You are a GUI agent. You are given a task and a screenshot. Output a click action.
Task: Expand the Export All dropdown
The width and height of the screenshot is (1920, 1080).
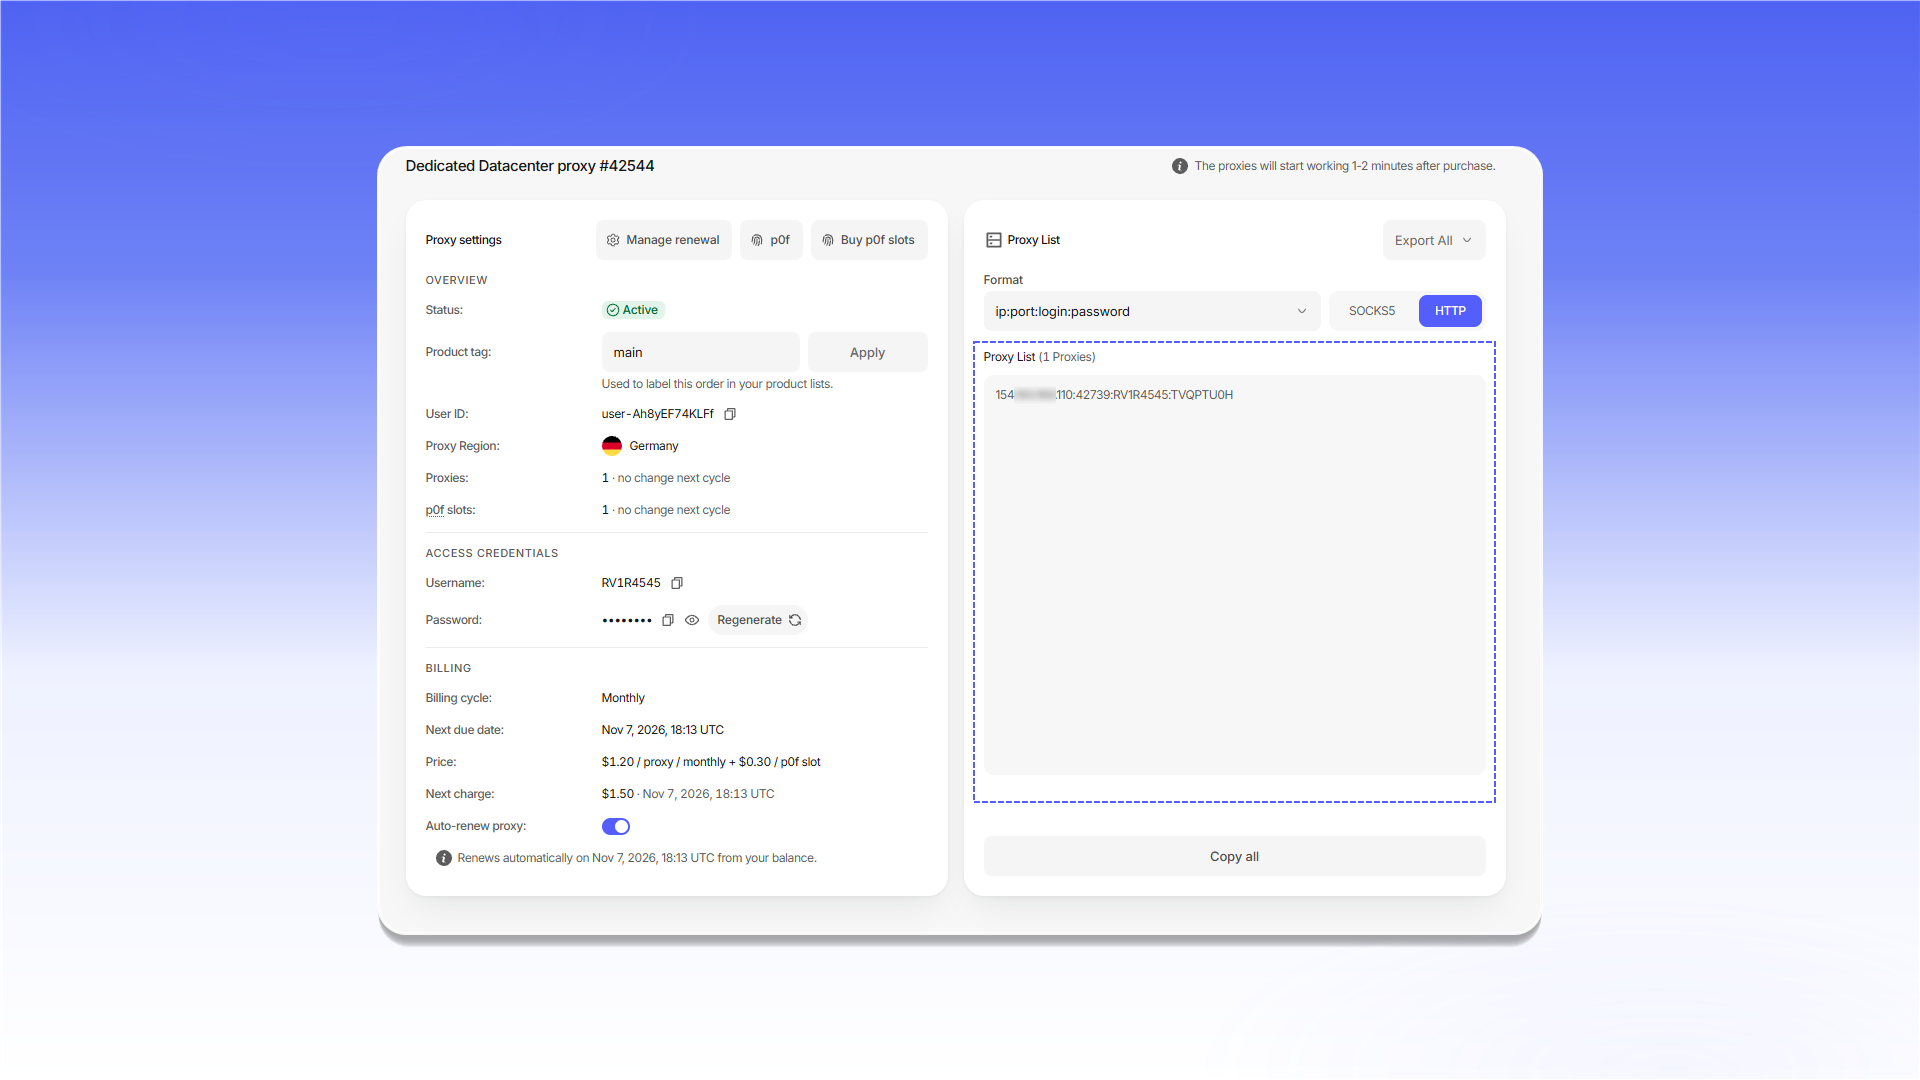(1434, 240)
